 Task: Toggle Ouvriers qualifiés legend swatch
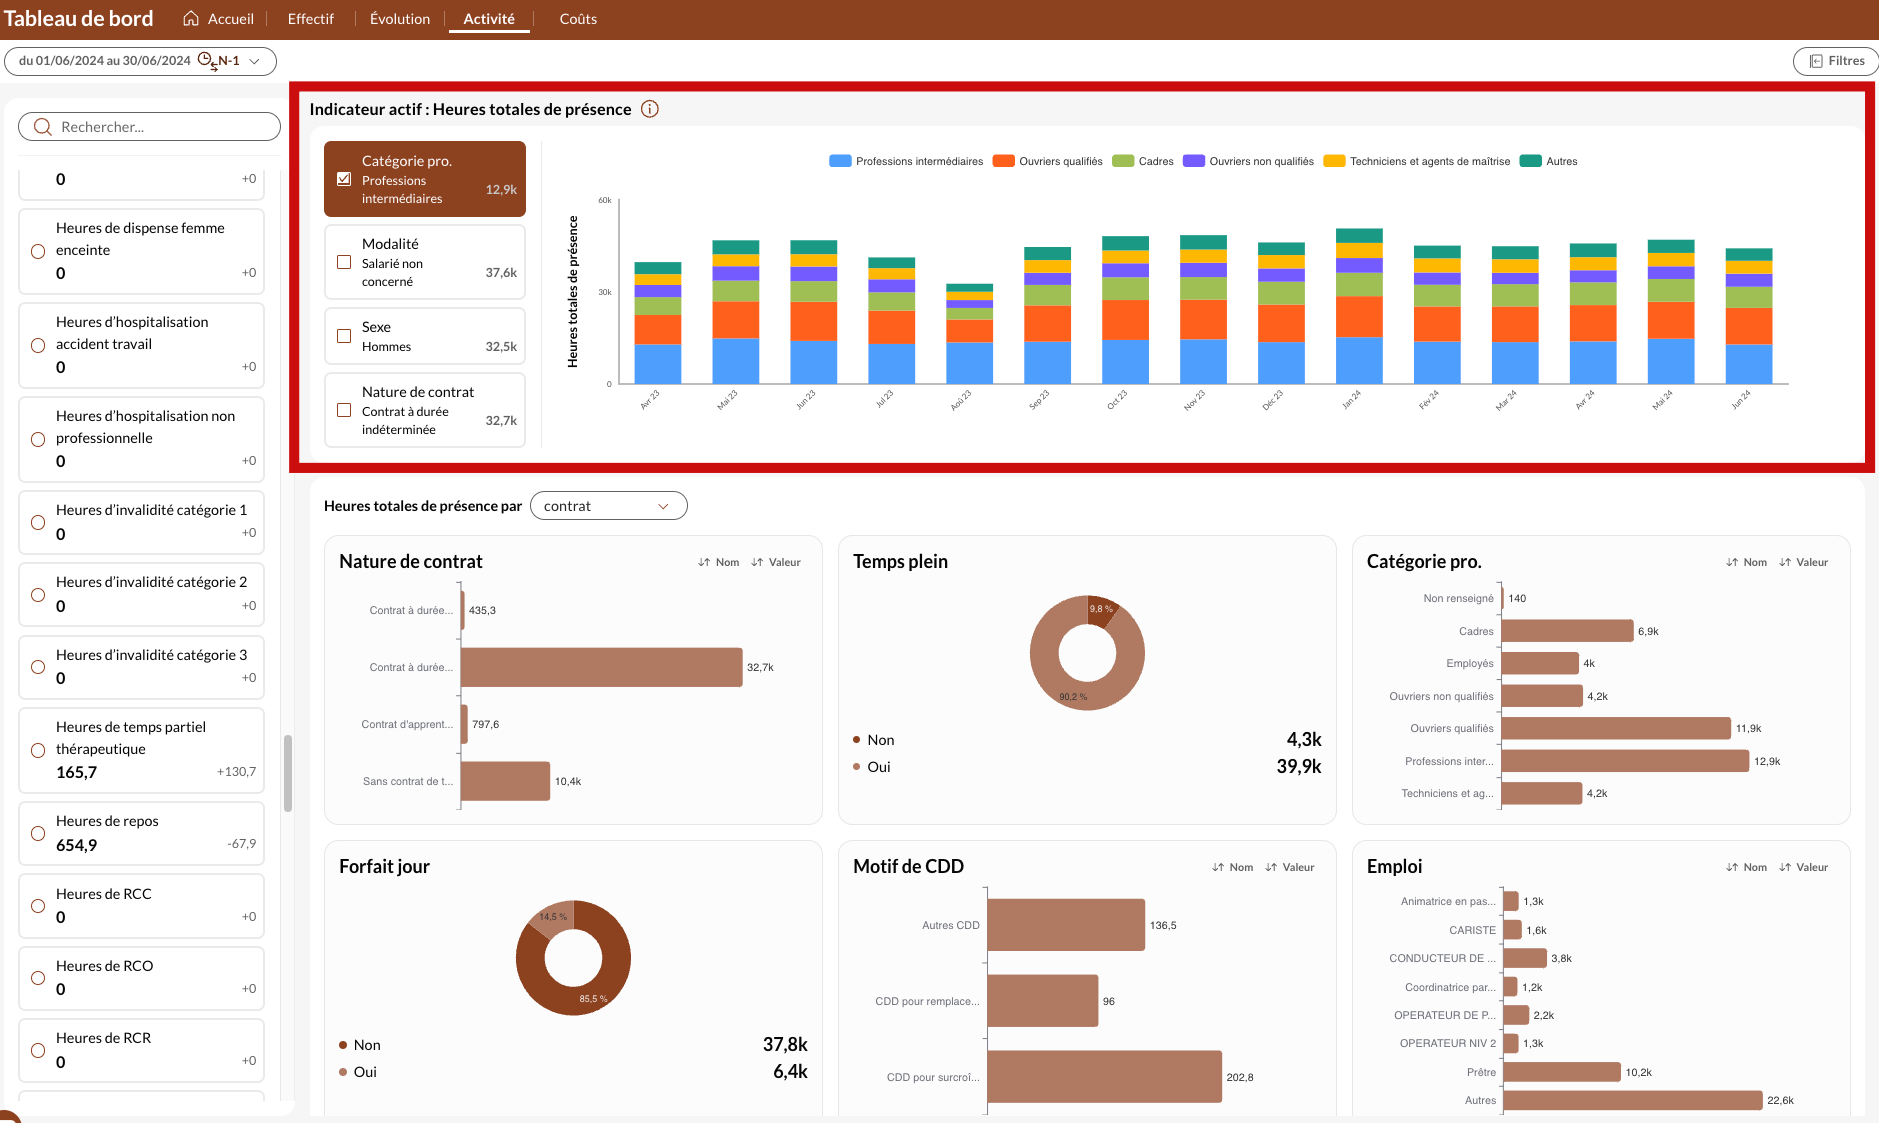(x=1003, y=161)
